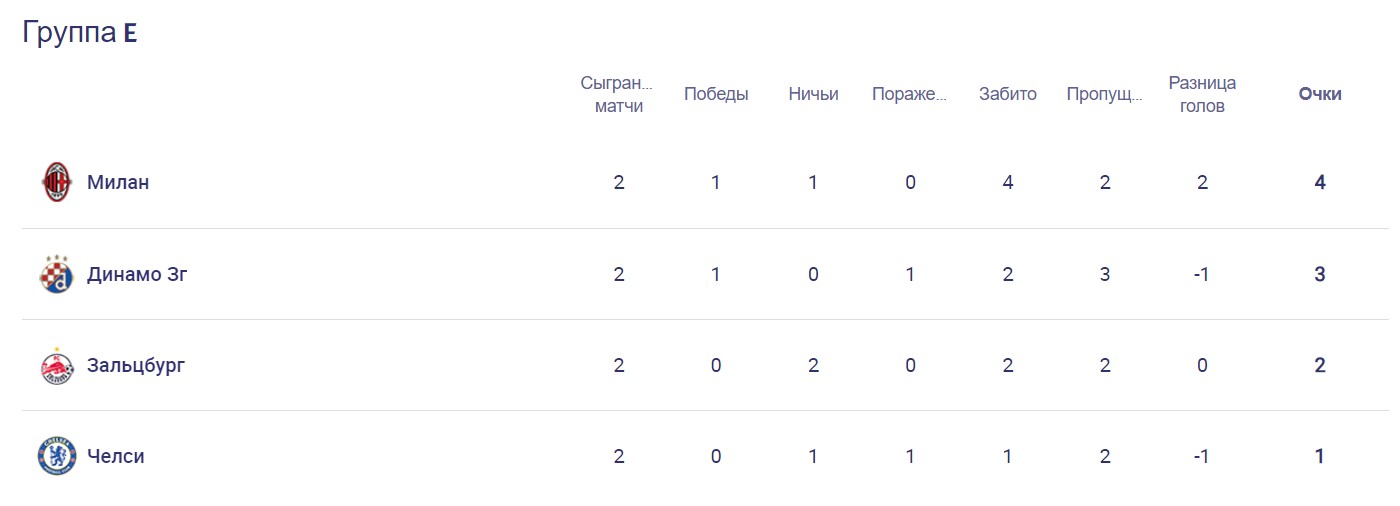Click the Chelsea club badge
This screenshot has width=1400, height=506.
[x=57, y=456]
